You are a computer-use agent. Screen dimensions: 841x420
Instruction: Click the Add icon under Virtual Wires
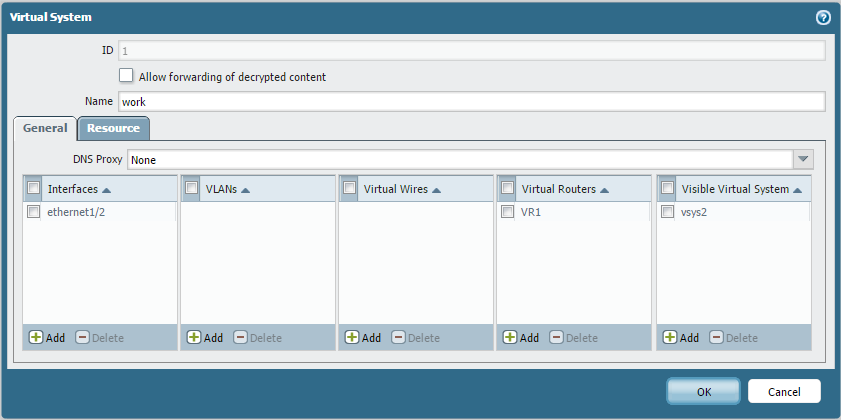point(352,338)
